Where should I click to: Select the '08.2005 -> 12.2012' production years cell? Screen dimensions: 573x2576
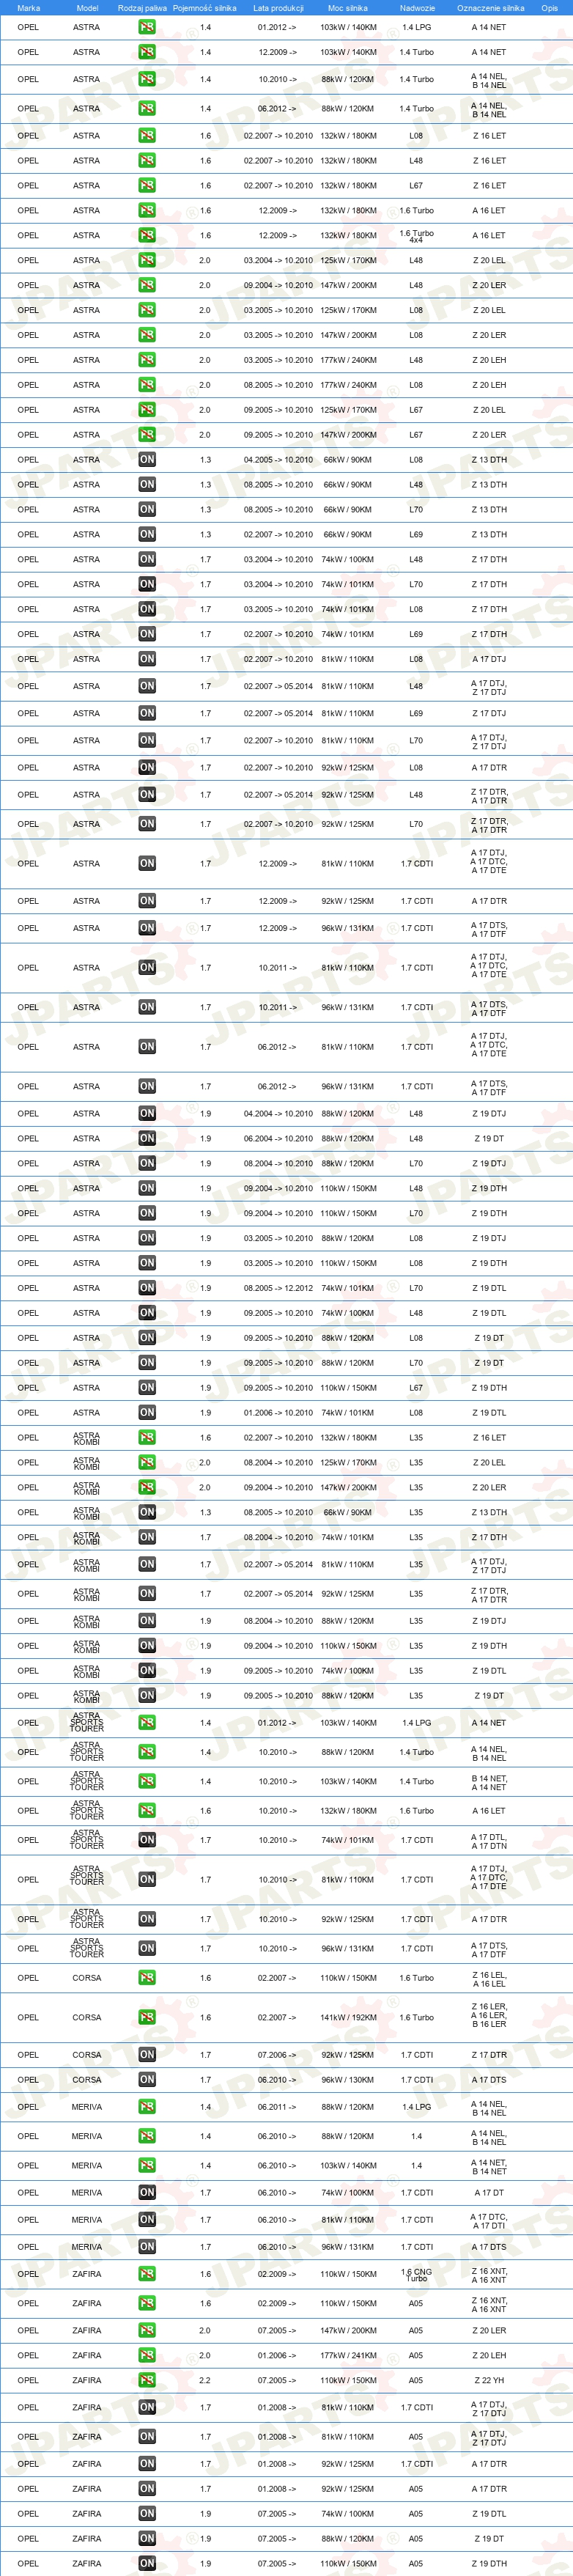point(278,1288)
